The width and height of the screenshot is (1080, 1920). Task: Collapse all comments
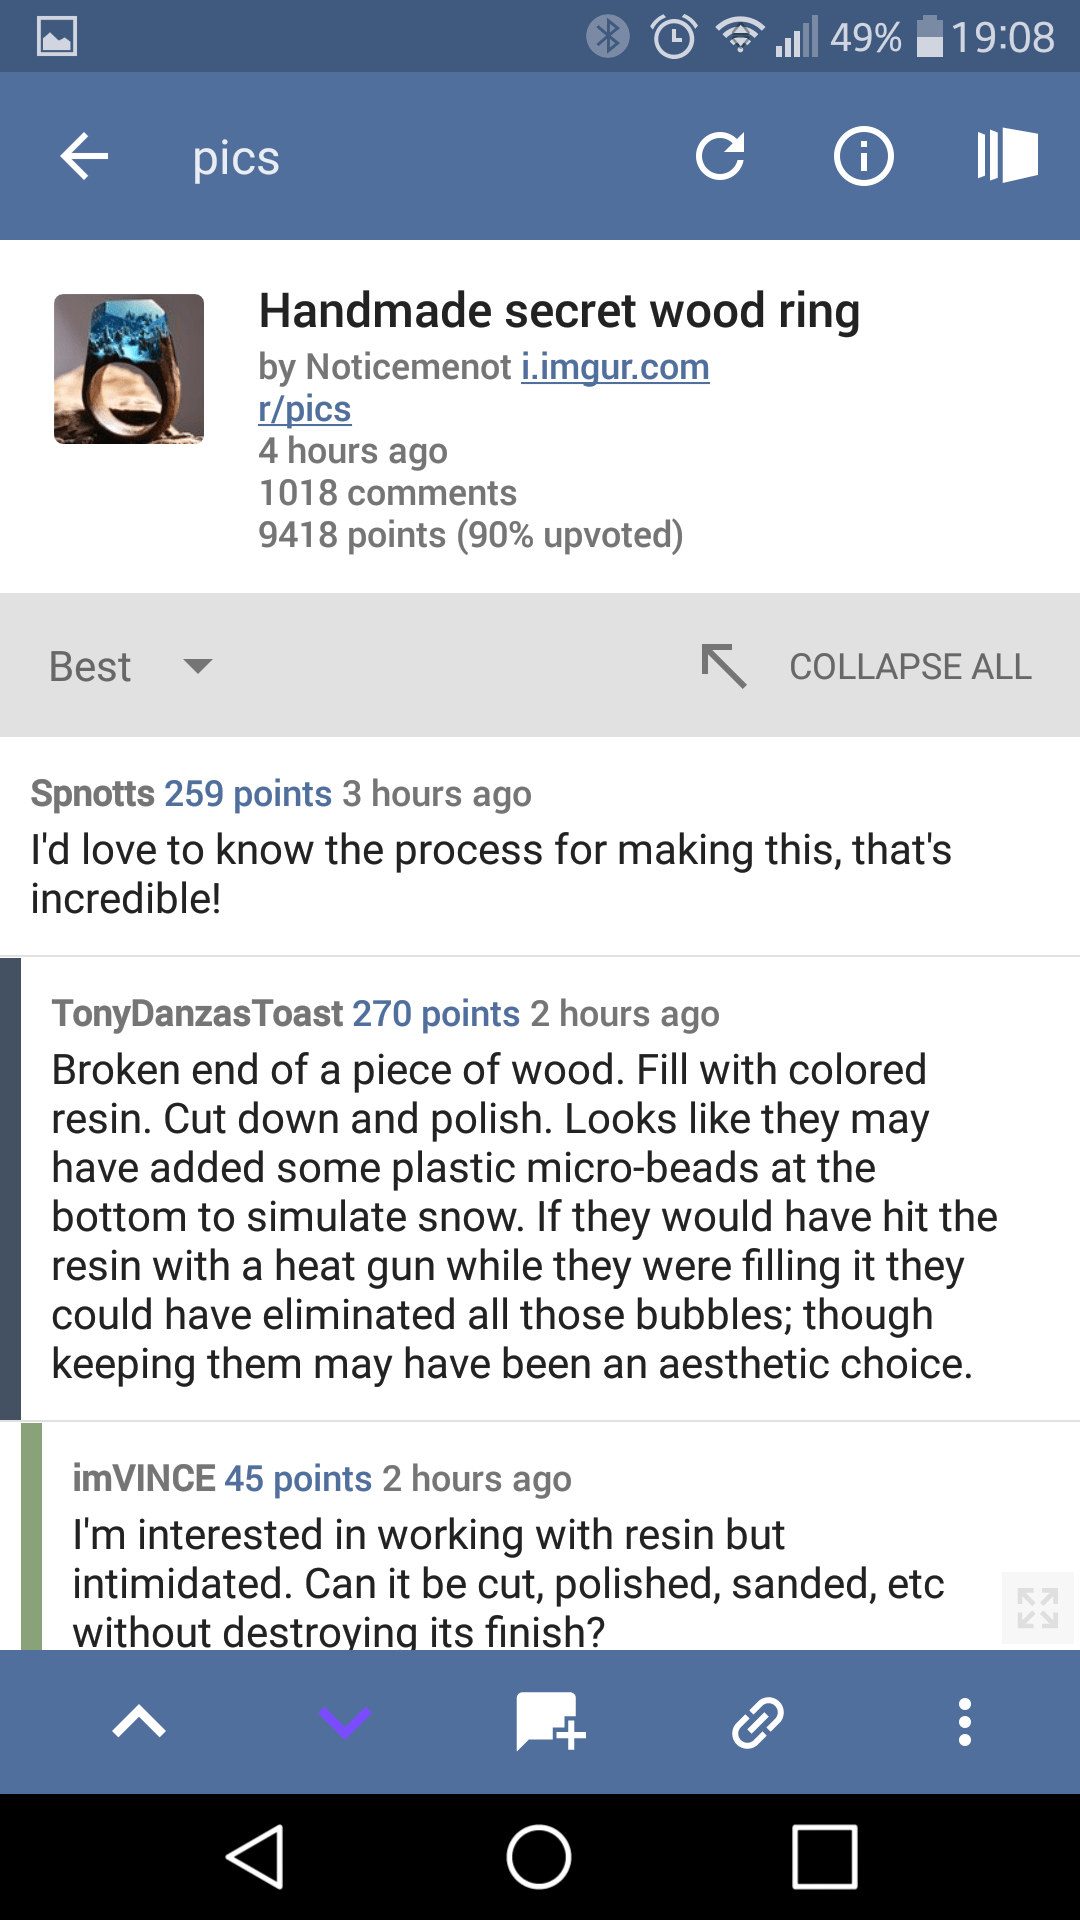pyautogui.click(x=866, y=666)
